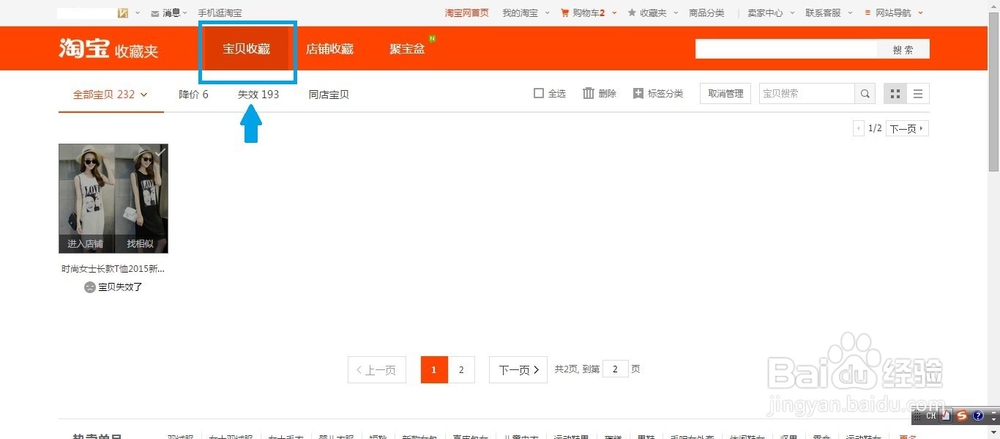Viewport: 1000px width, 439px height.
Task: Filter by 失效 193 items
Action: pyautogui.click(x=258, y=94)
